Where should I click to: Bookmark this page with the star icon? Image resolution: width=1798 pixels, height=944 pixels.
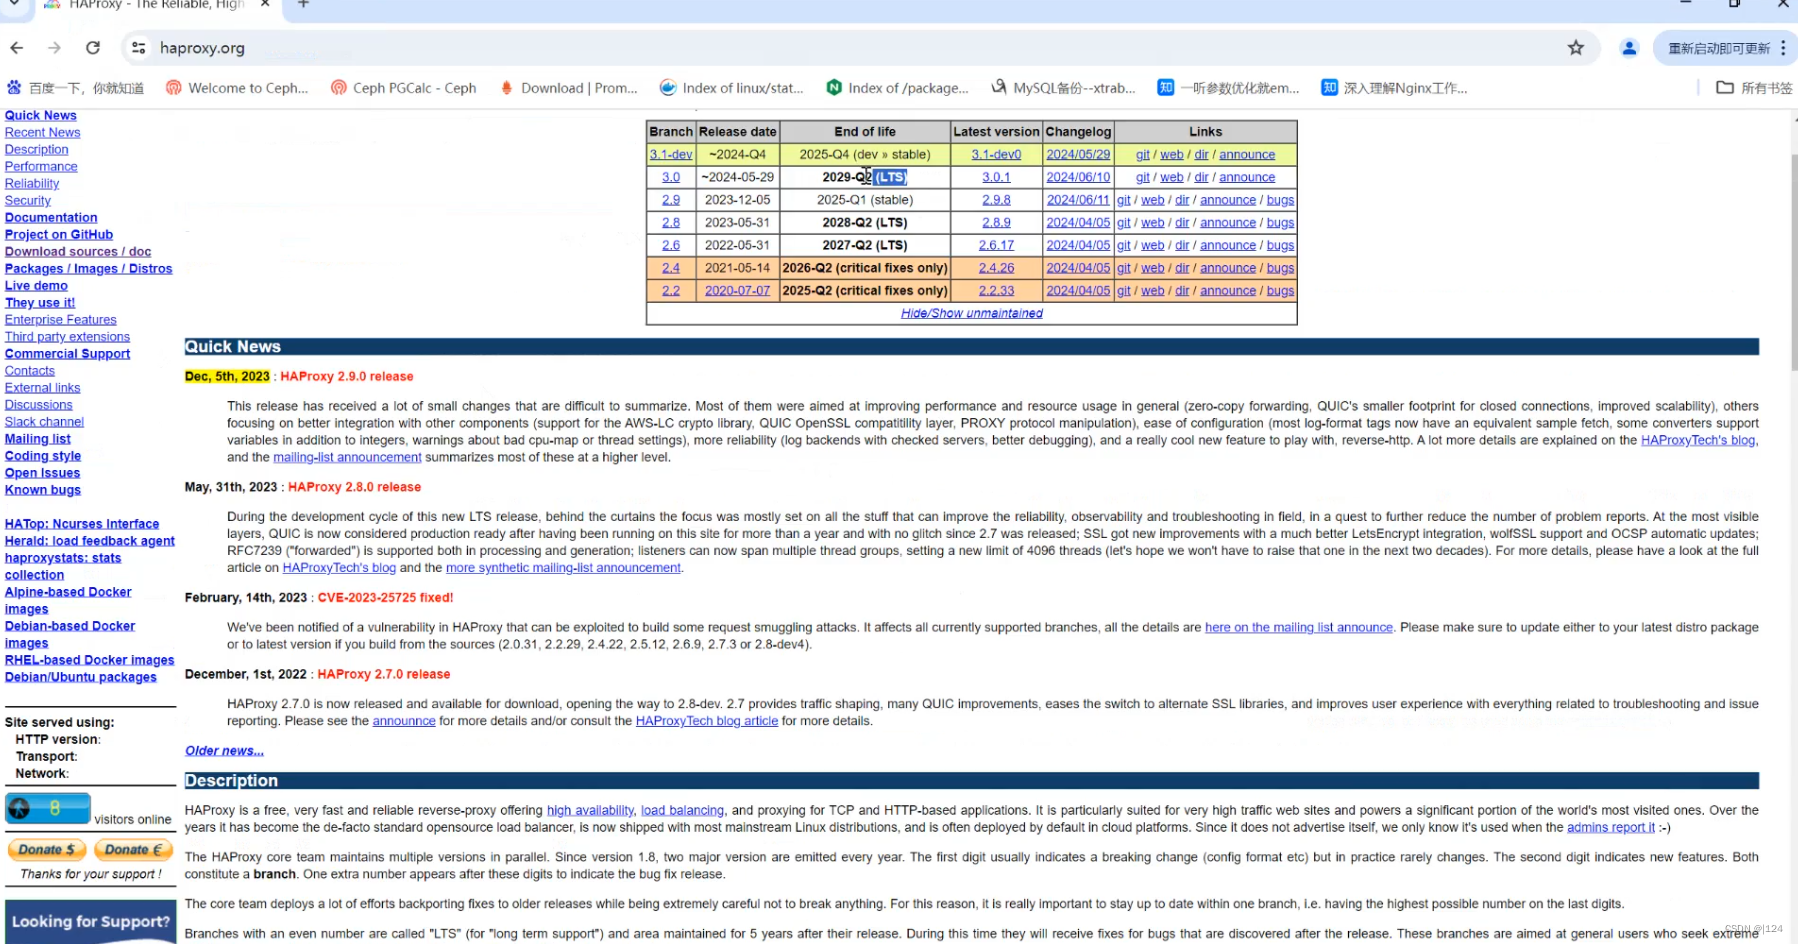(x=1576, y=48)
